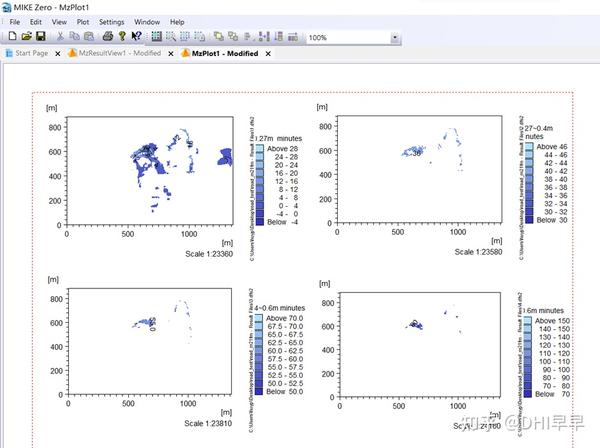
Task: Switch to the Start Page tab
Action: pos(32,53)
